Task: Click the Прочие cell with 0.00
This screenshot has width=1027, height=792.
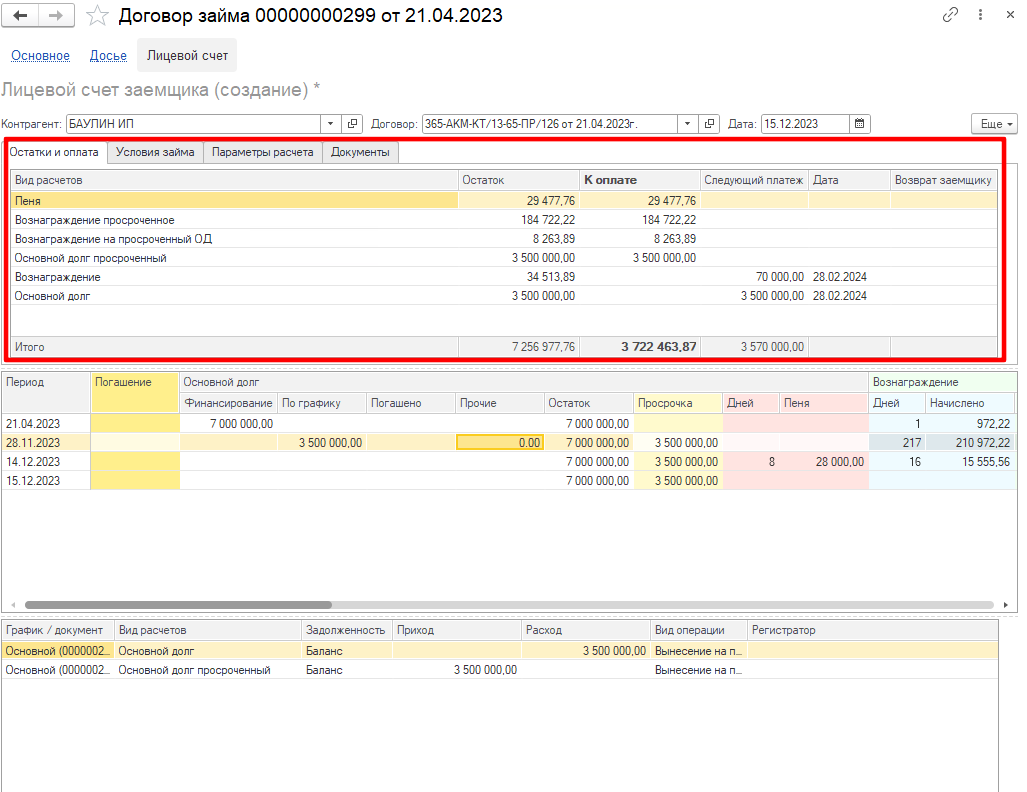Action: tap(500, 443)
